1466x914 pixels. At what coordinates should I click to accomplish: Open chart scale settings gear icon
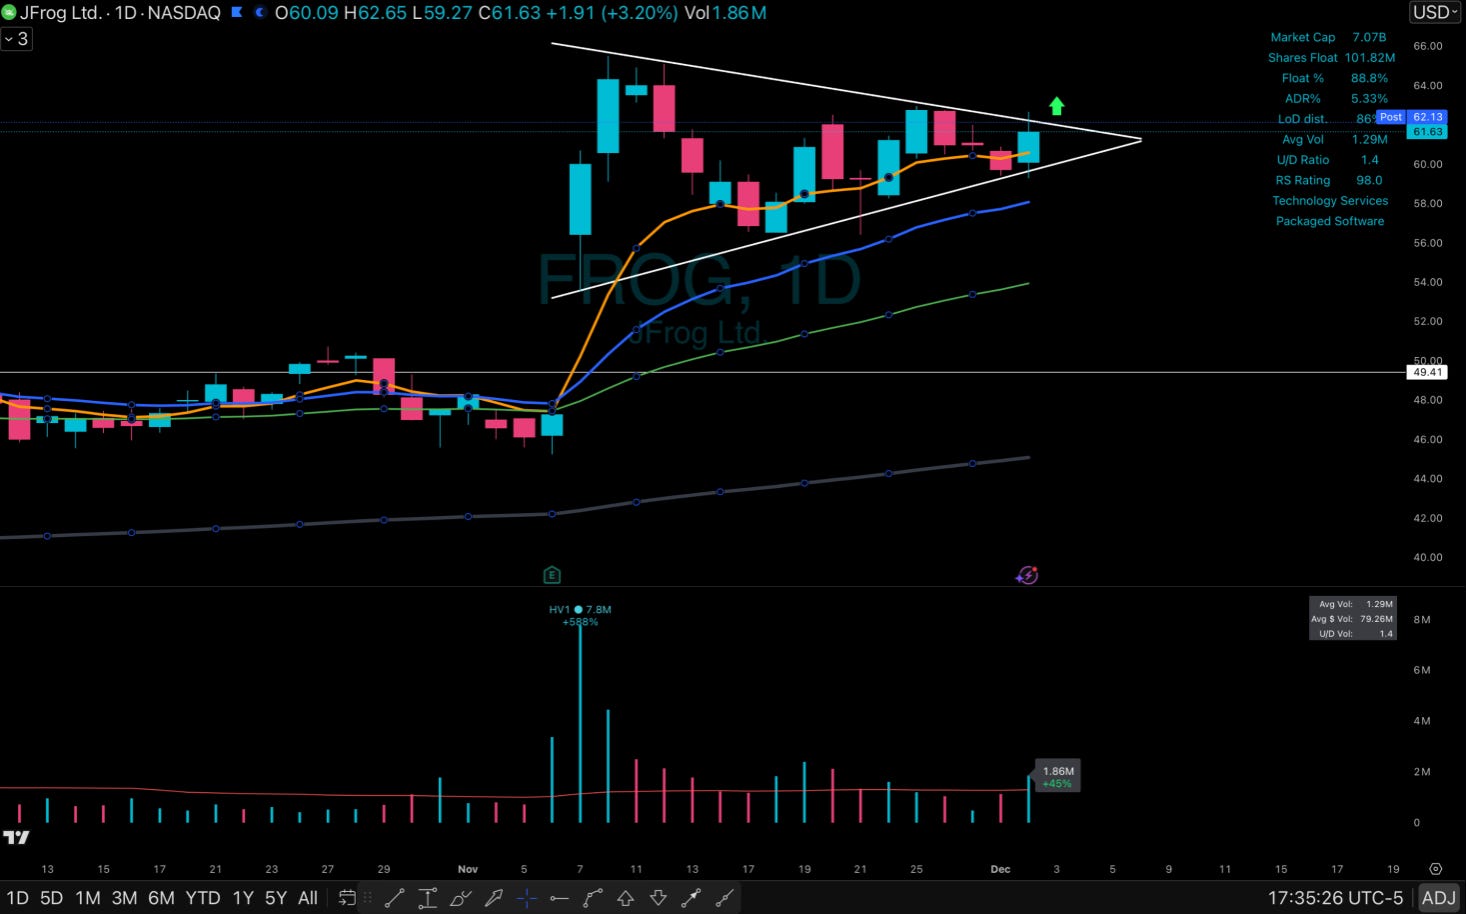(x=1436, y=869)
